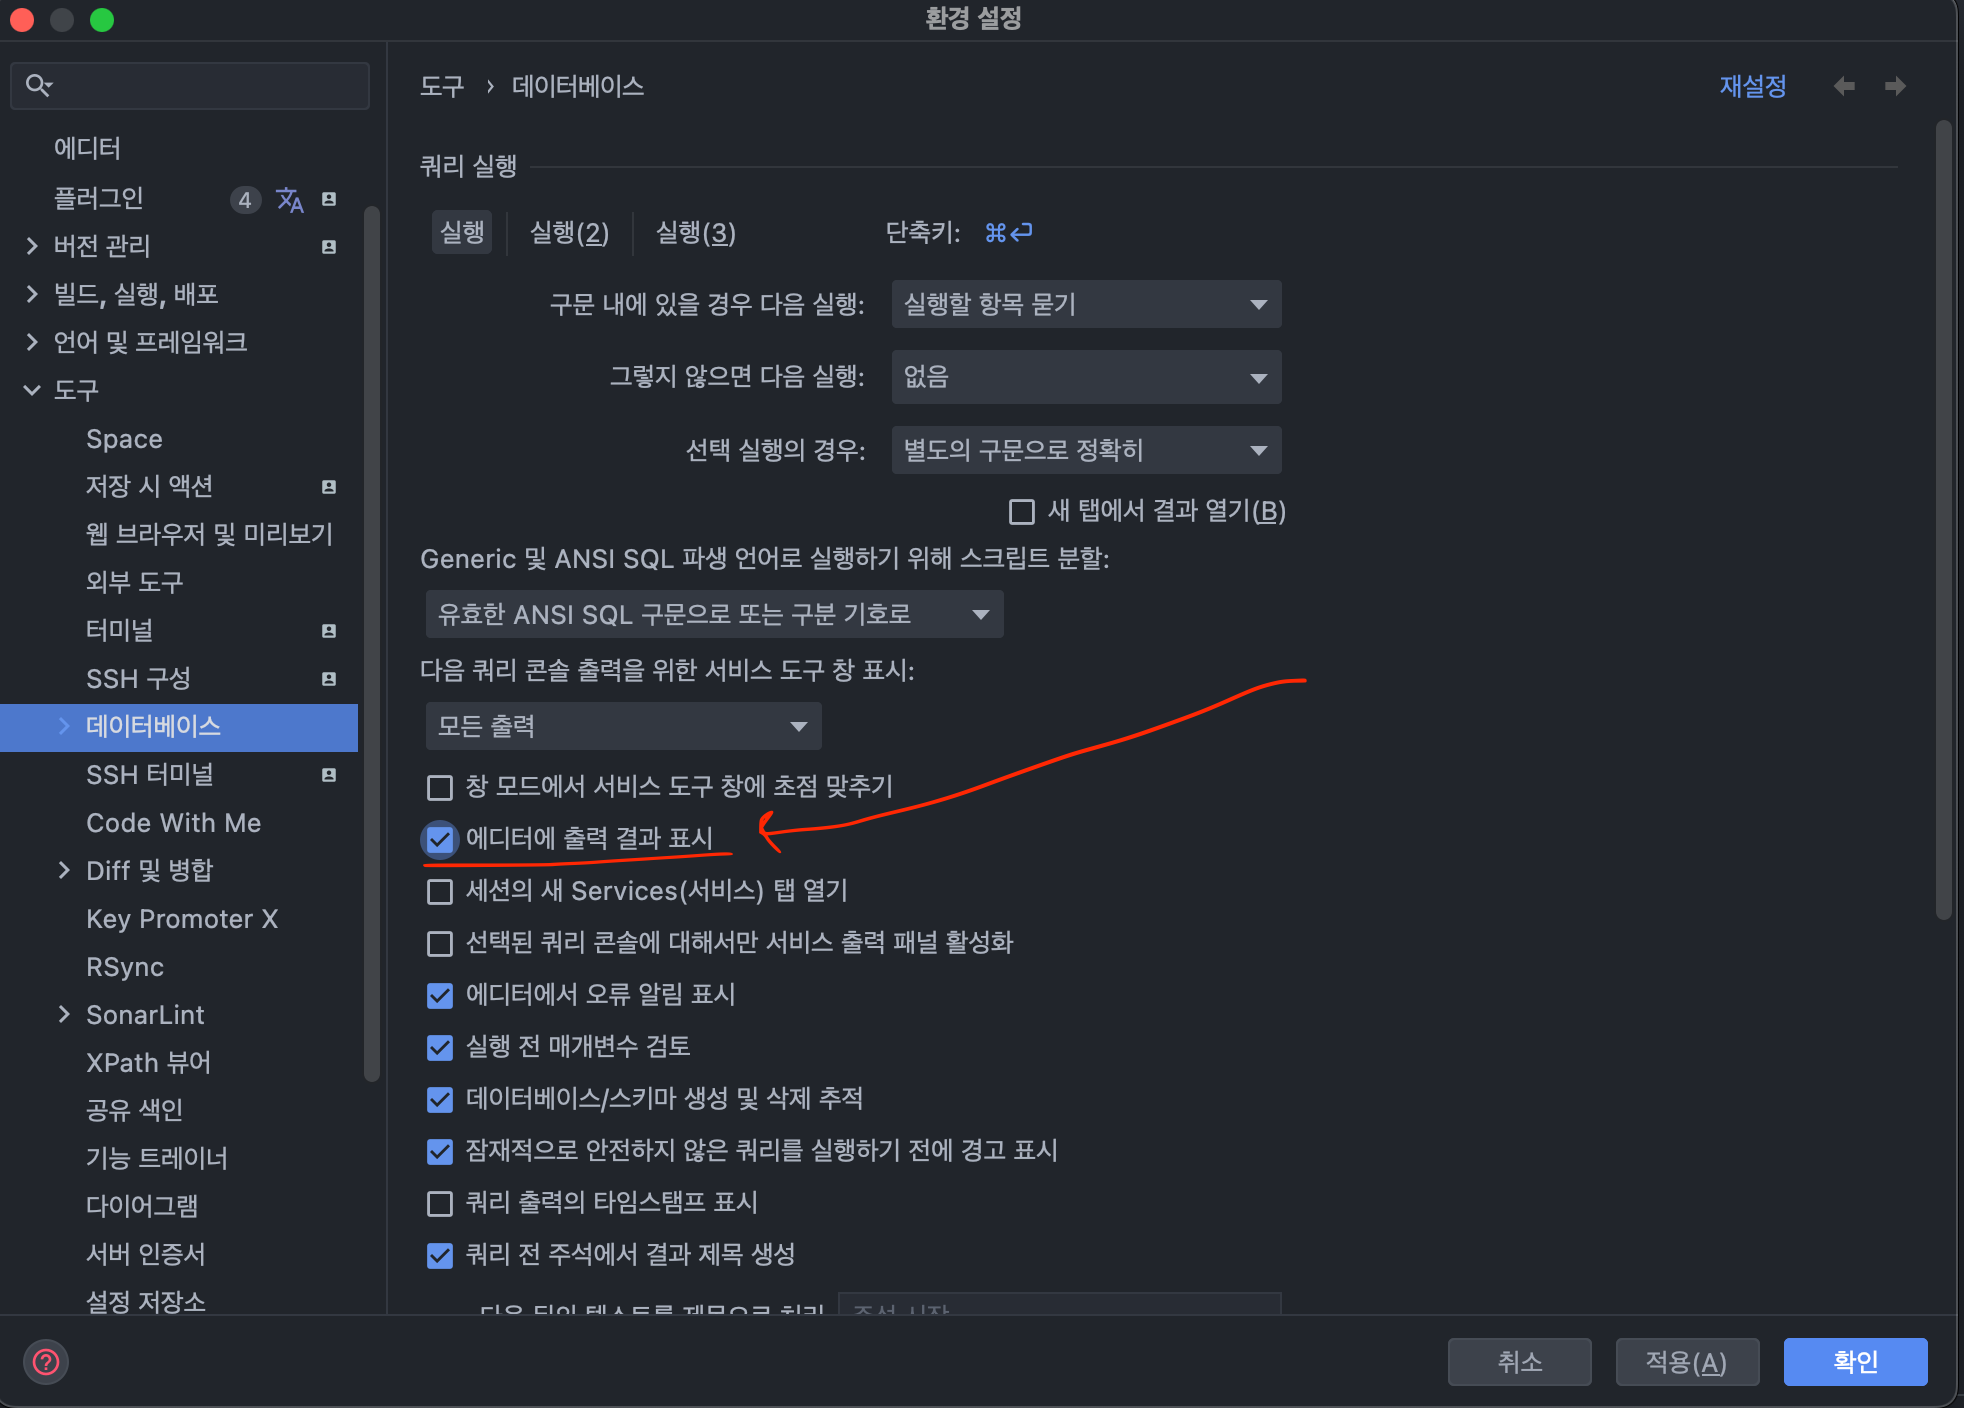The image size is (1964, 1408).
Task: Click project-level icon beside 터미널
Action: 329,631
